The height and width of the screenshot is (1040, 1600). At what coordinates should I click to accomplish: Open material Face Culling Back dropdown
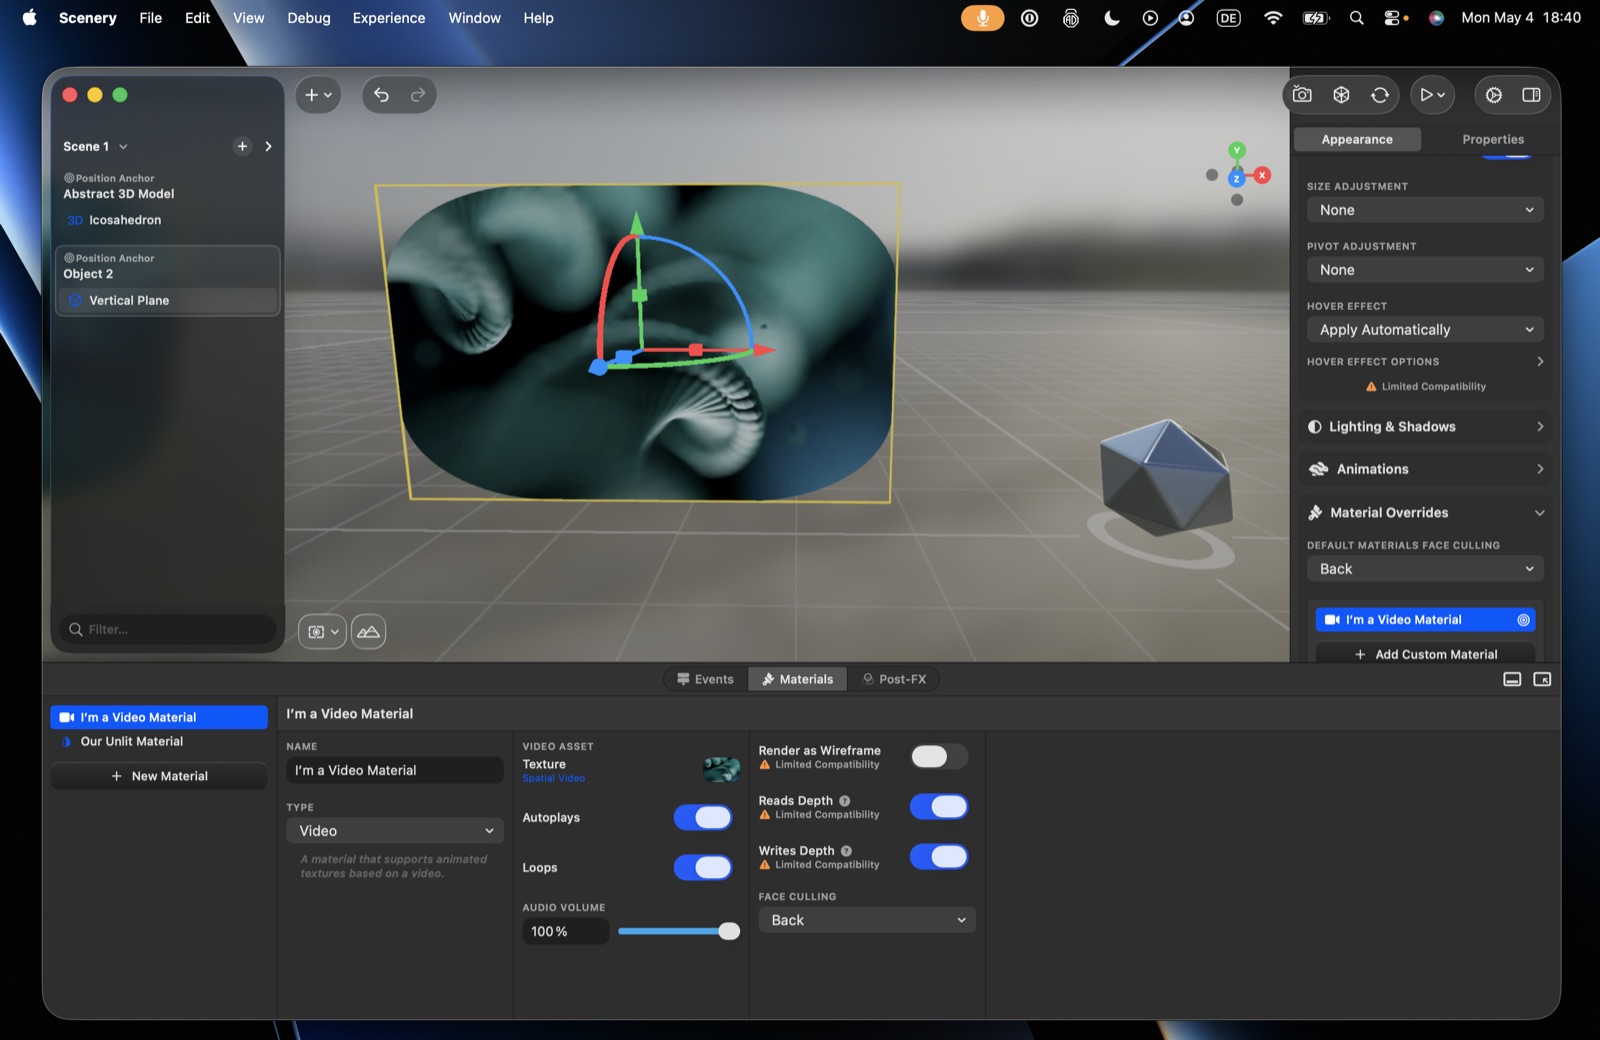tap(867, 920)
